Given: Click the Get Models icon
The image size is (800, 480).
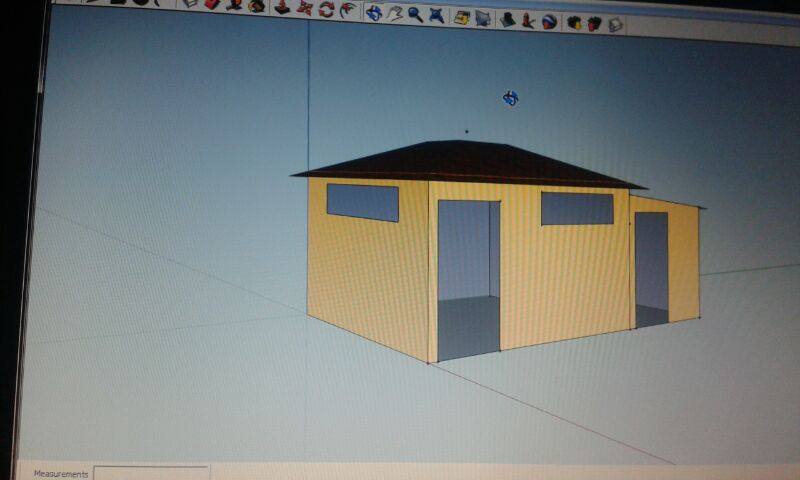Looking at the screenshot, I should [574, 23].
